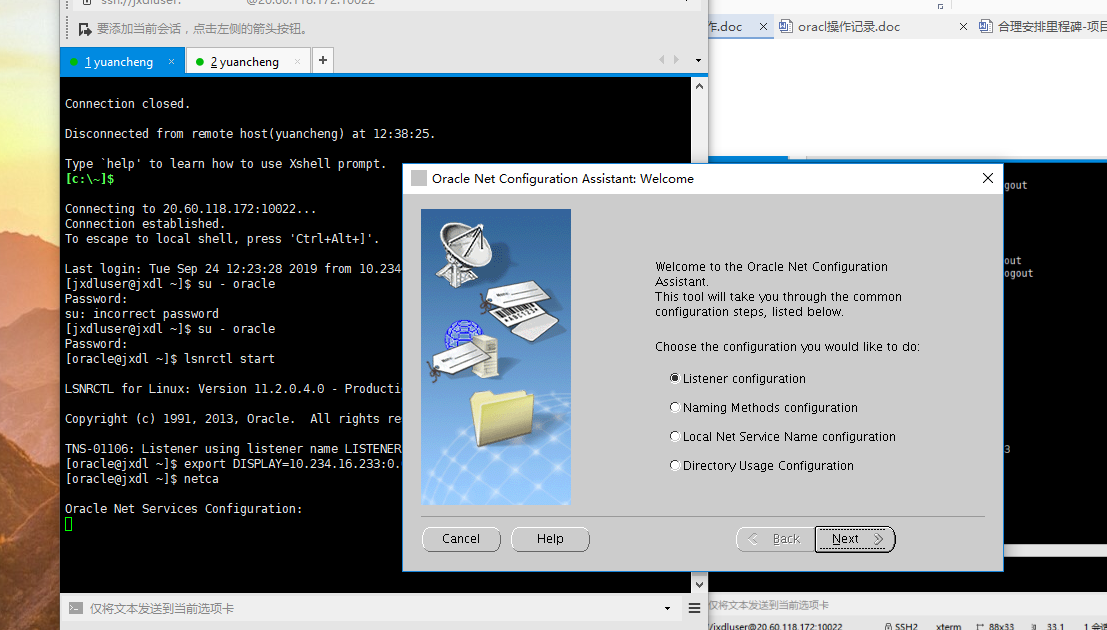Click the 'netca' command line in terminal

[142, 479]
